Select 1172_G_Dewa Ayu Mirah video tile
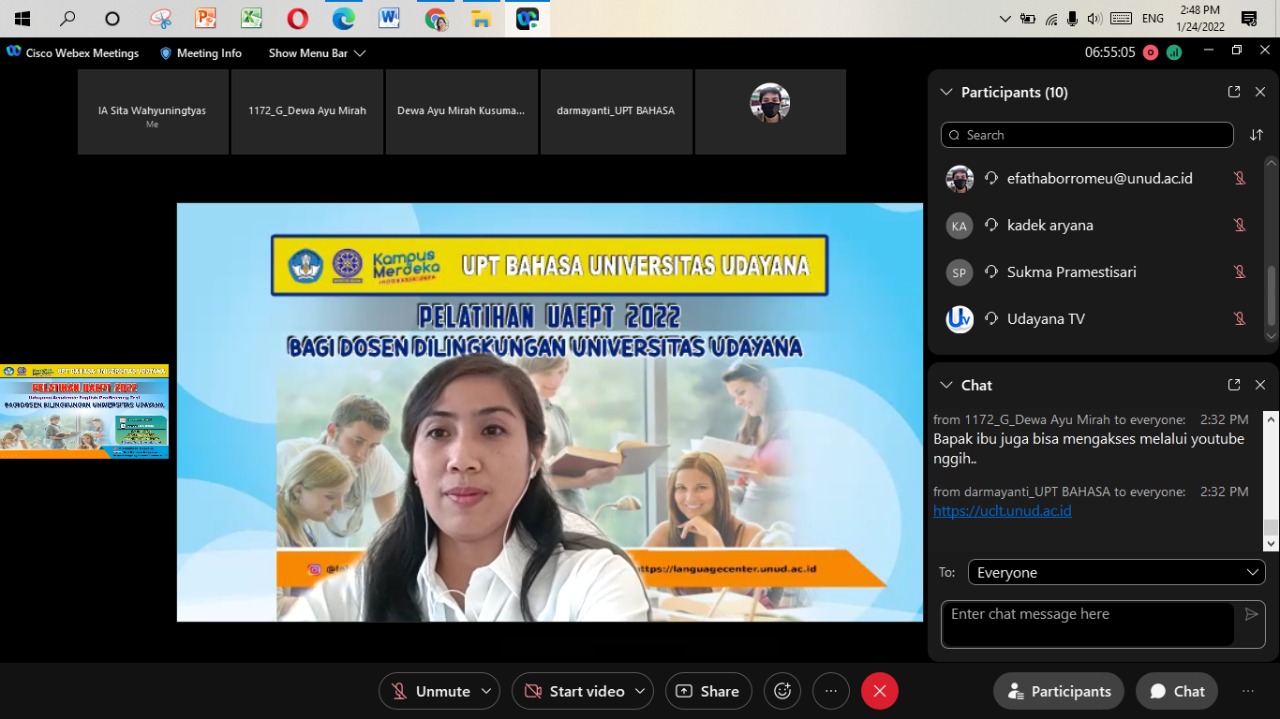The height and width of the screenshot is (719, 1280). point(307,112)
